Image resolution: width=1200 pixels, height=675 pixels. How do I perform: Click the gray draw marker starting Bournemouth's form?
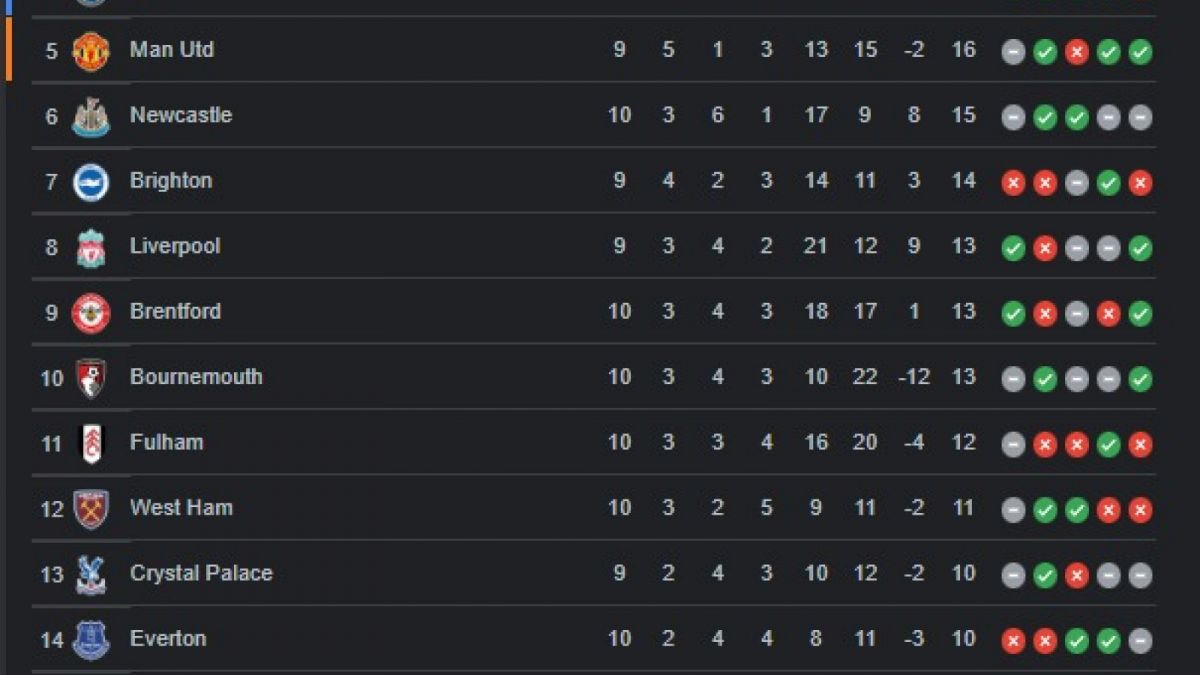tap(1011, 377)
